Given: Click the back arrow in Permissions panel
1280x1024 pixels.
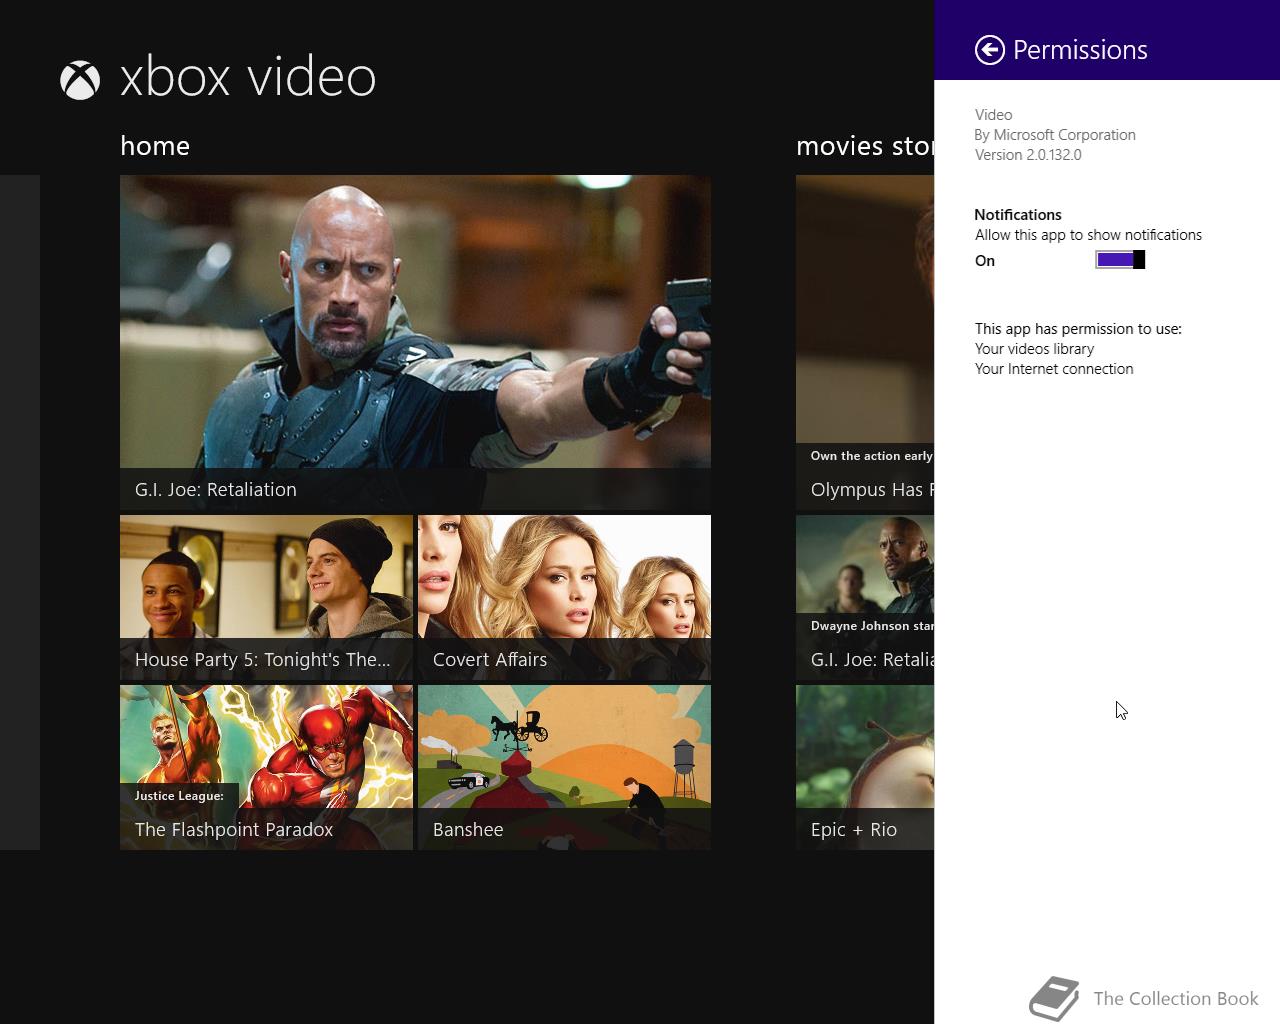Looking at the screenshot, I should [x=990, y=50].
